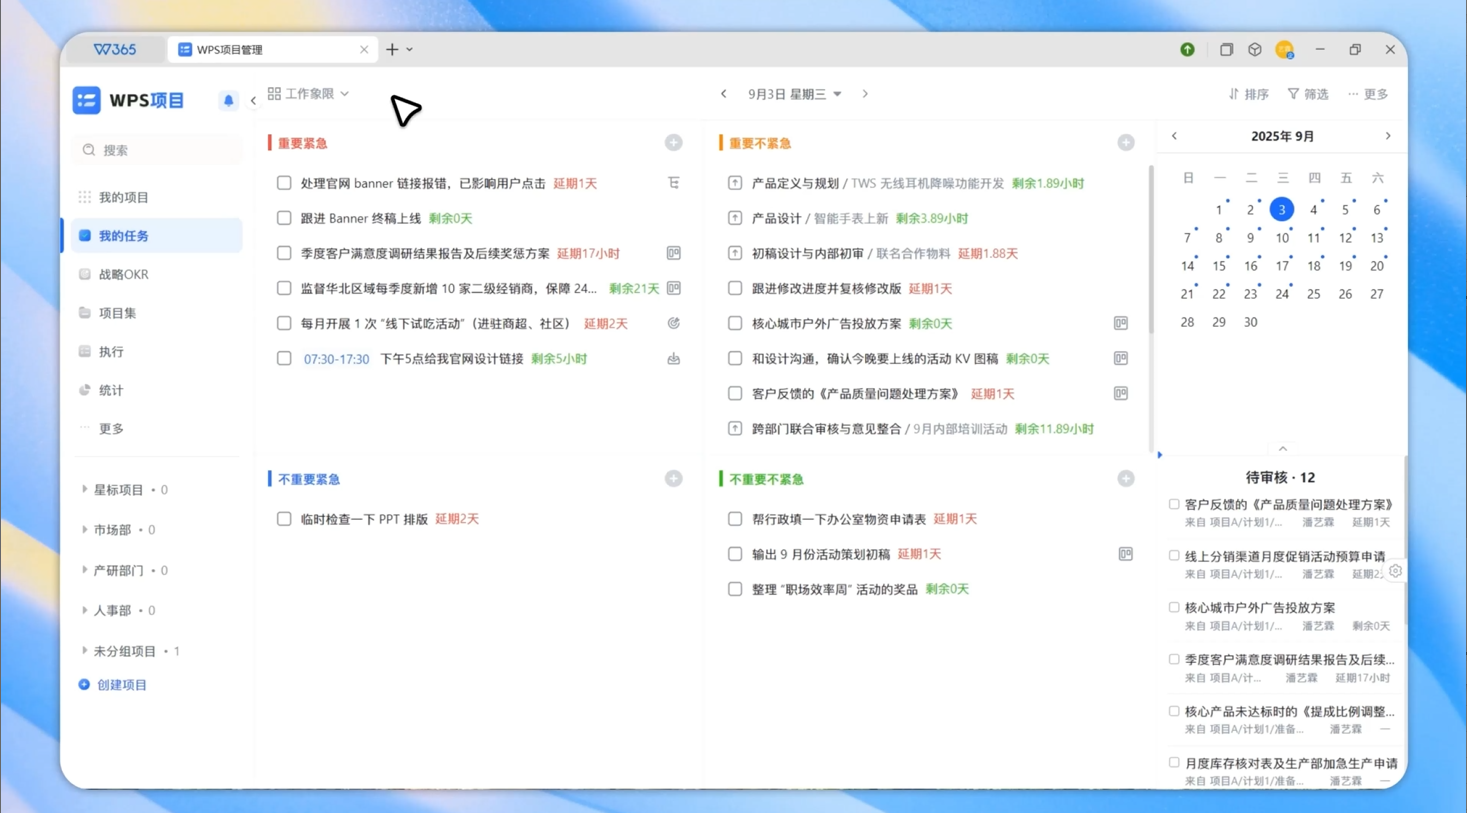Open the 工作象限 view dropdown

point(309,94)
